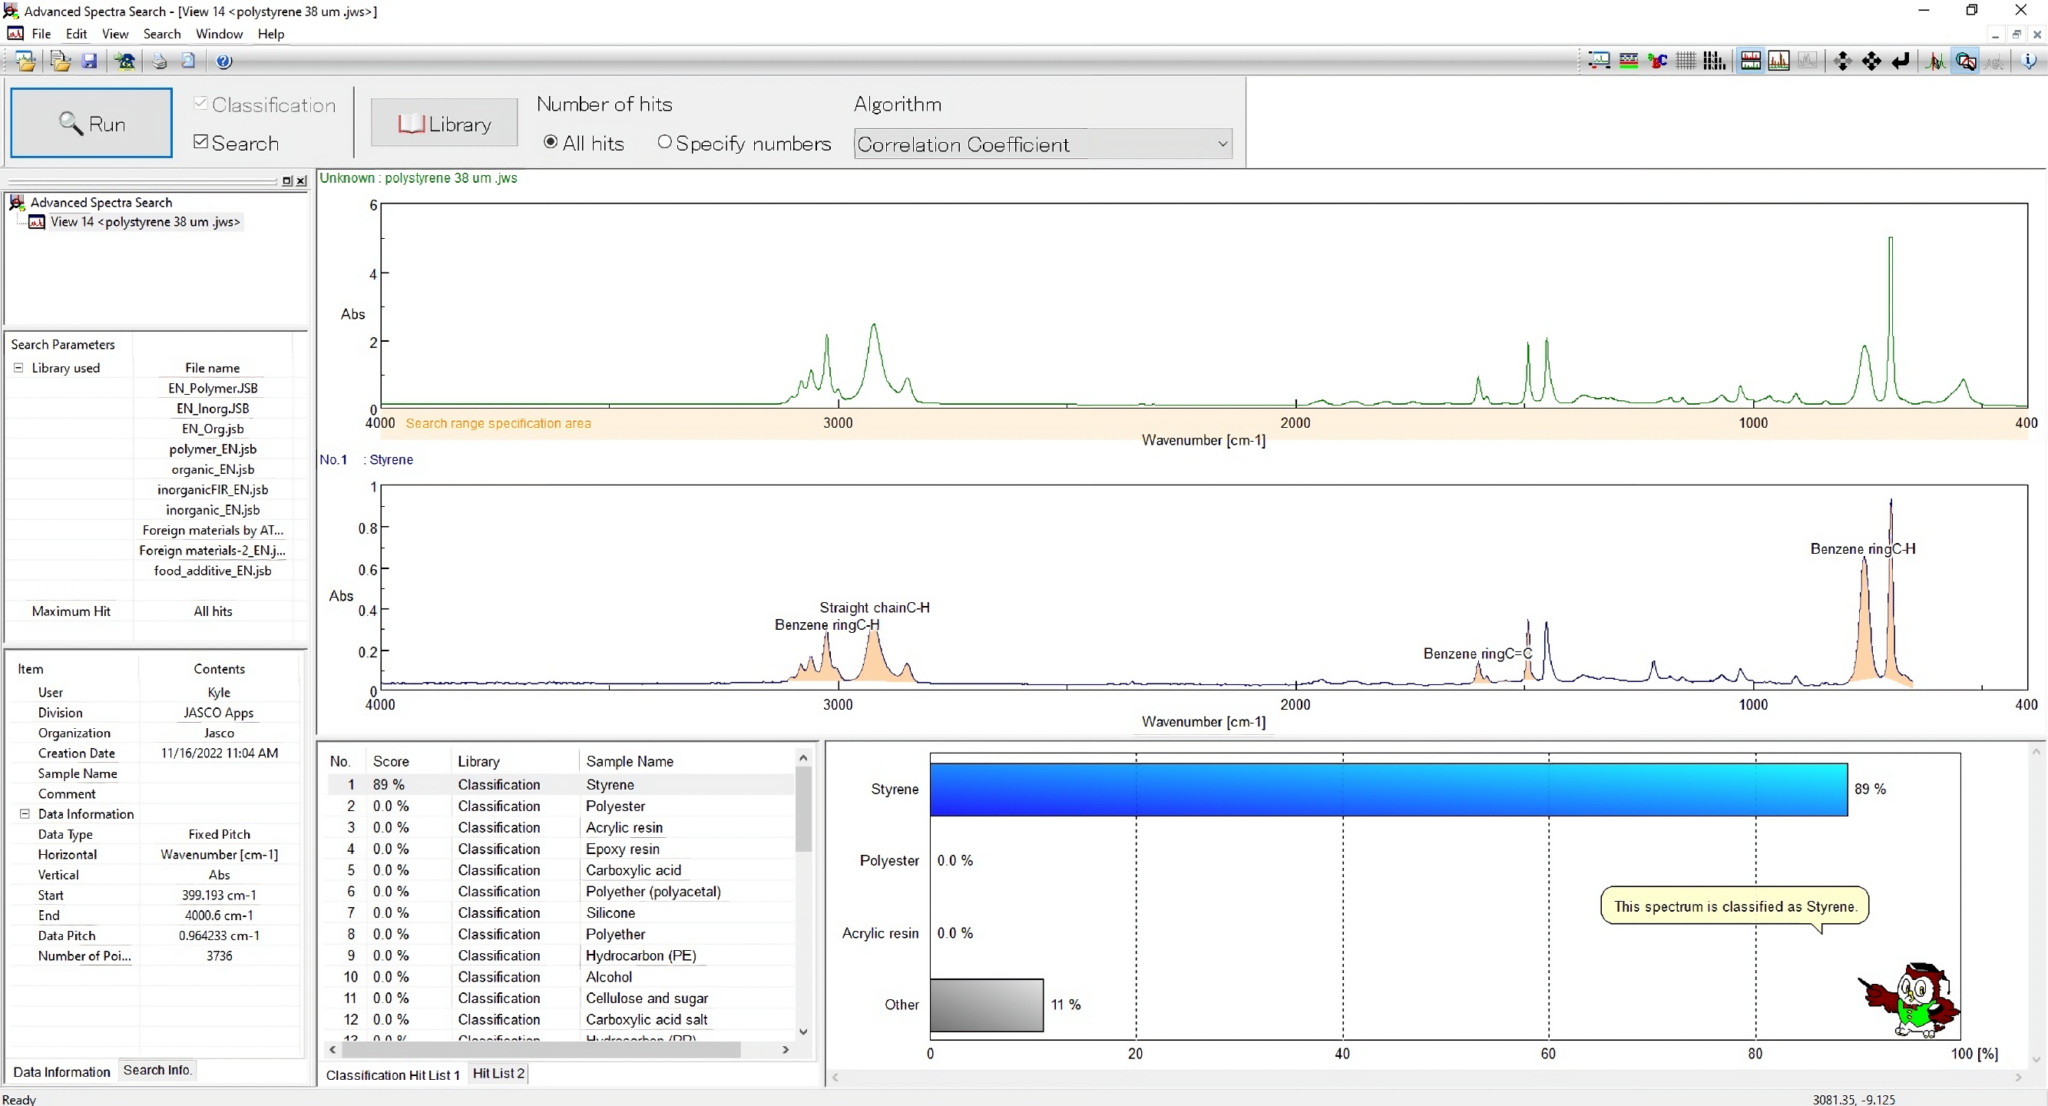Viewport: 2048px width, 1106px height.
Task: Click the blue info bubble icon
Action: point(2029,61)
